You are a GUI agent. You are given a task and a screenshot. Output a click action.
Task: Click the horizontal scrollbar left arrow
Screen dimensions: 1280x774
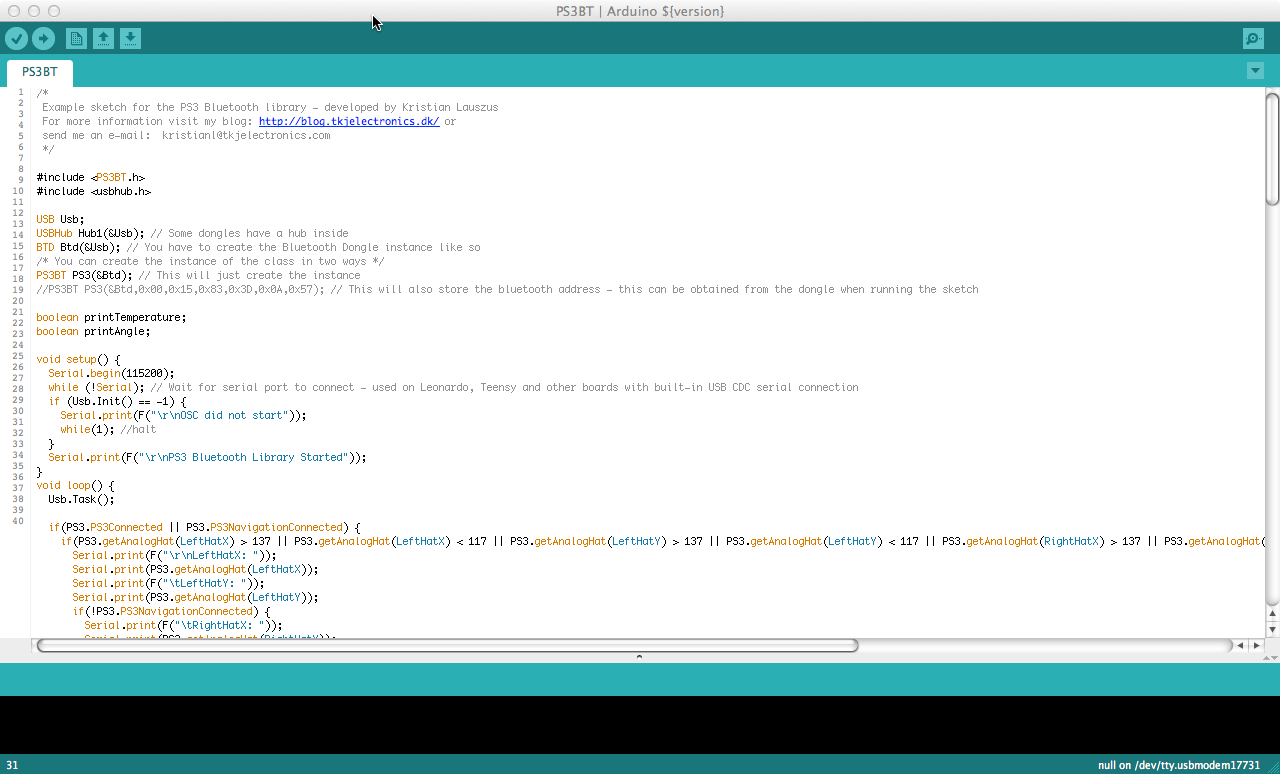1241,646
